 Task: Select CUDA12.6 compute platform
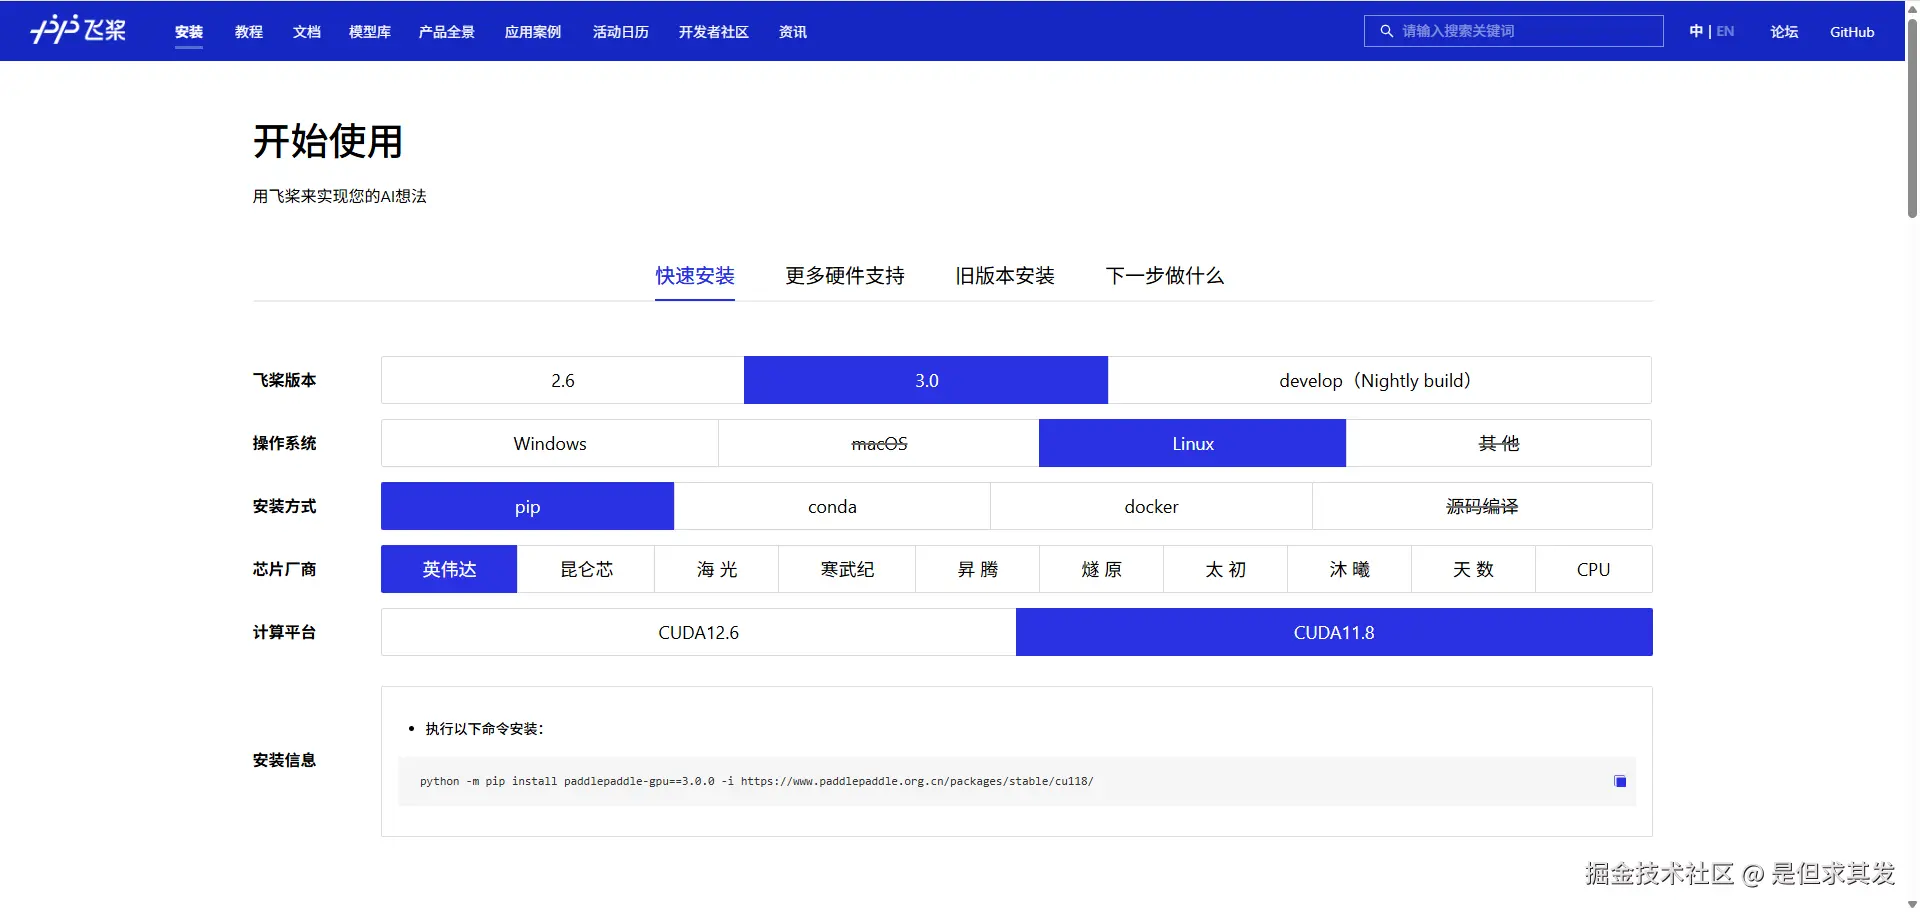point(697,632)
